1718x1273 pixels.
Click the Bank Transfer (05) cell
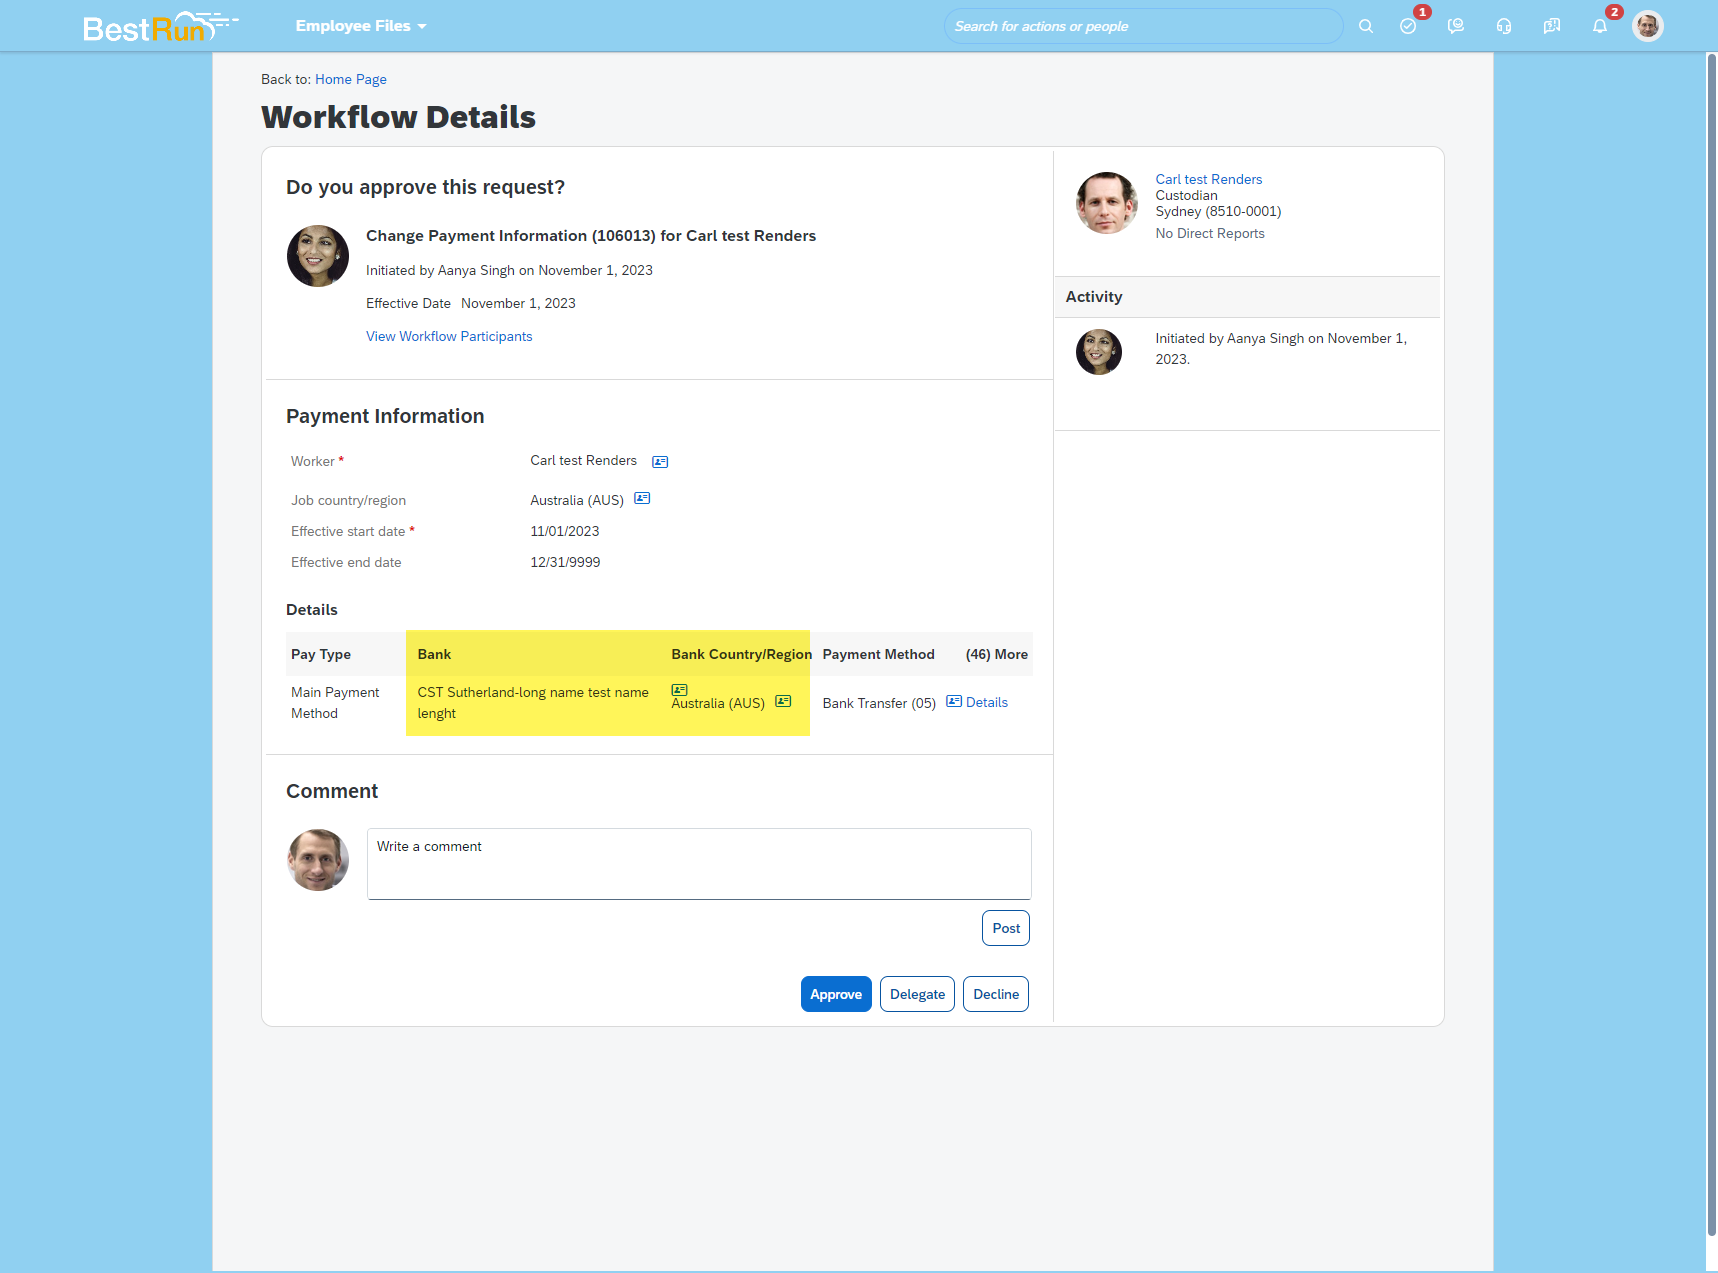pyautogui.click(x=879, y=703)
